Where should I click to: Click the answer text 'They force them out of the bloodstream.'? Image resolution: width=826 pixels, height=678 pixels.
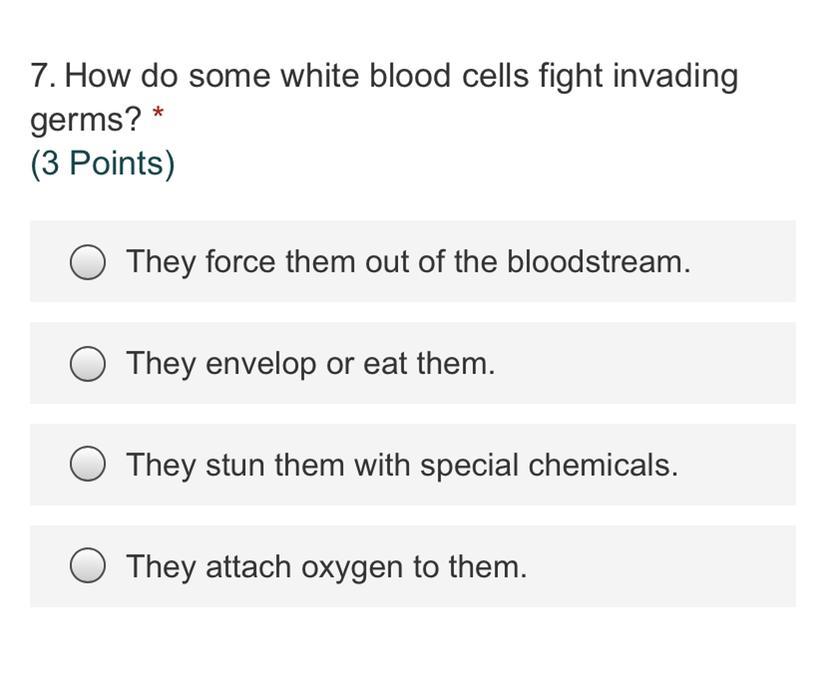pyautogui.click(x=408, y=262)
